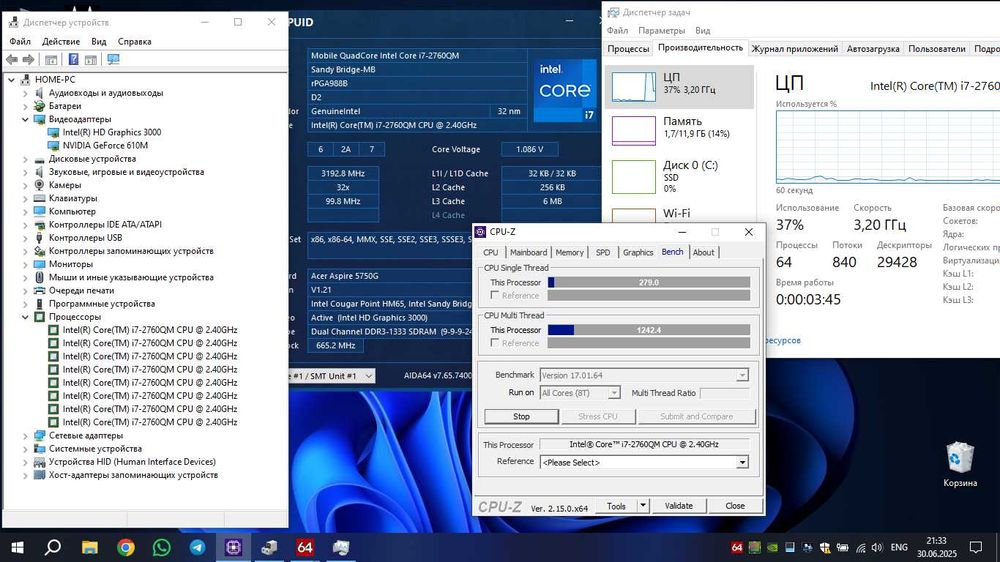1000x562 pixels.
Task: Switch to the Memory tab in CPU-Z
Action: pos(570,253)
